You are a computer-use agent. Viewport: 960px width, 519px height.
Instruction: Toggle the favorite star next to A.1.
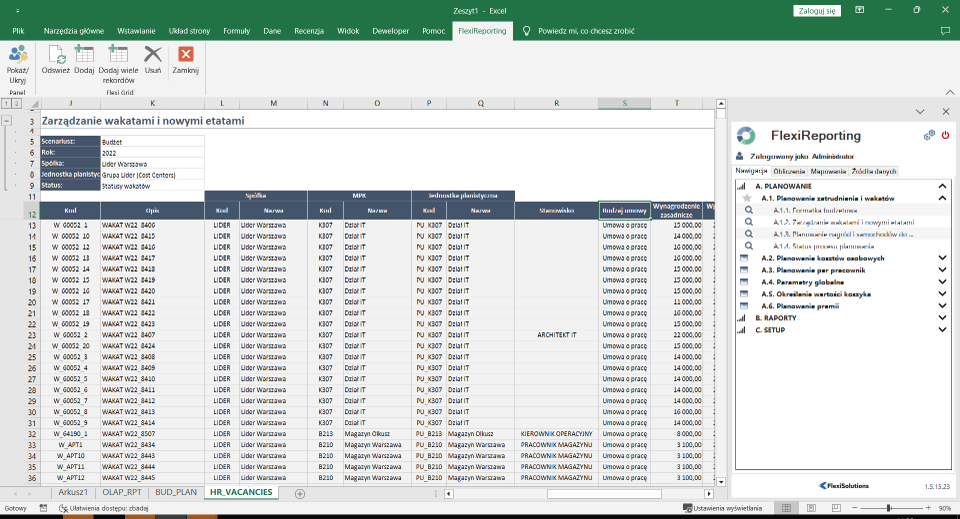click(746, 198)
